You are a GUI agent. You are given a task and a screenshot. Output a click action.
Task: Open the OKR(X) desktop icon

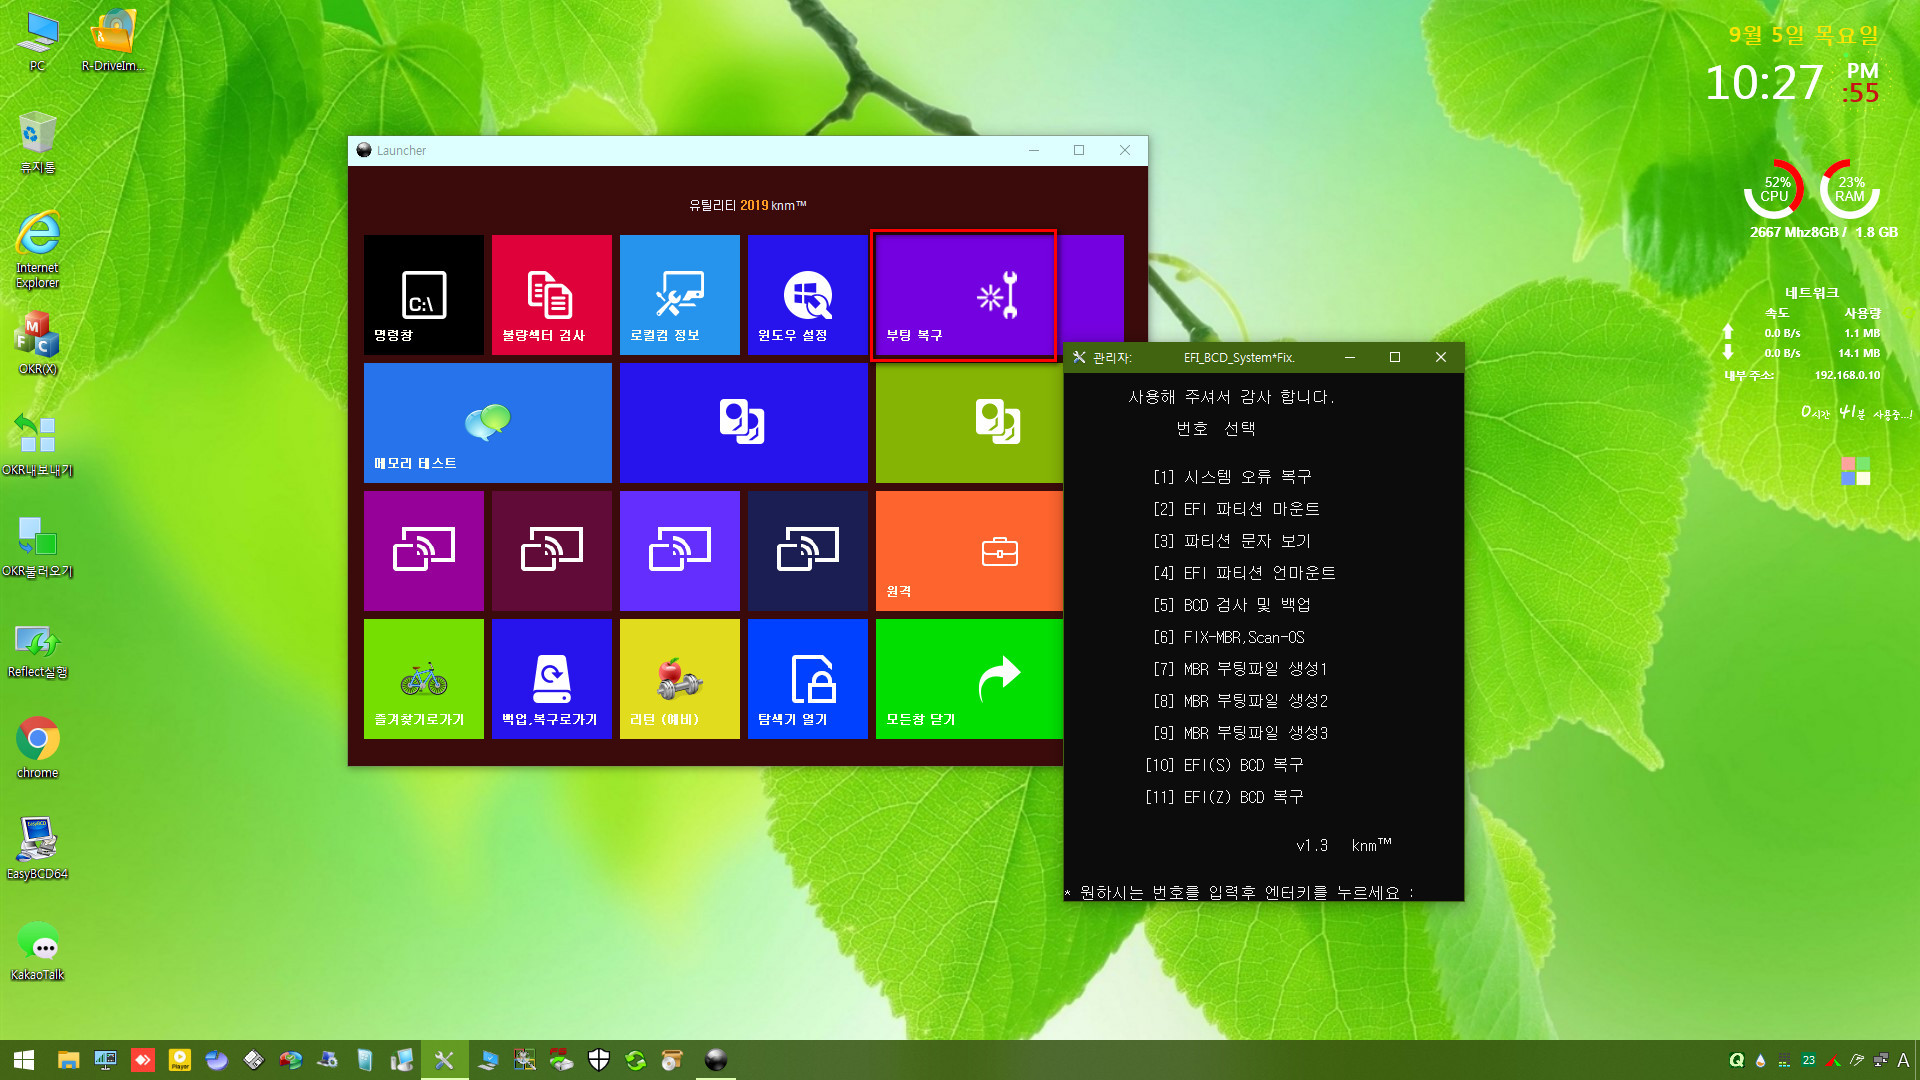pos(37,344)
